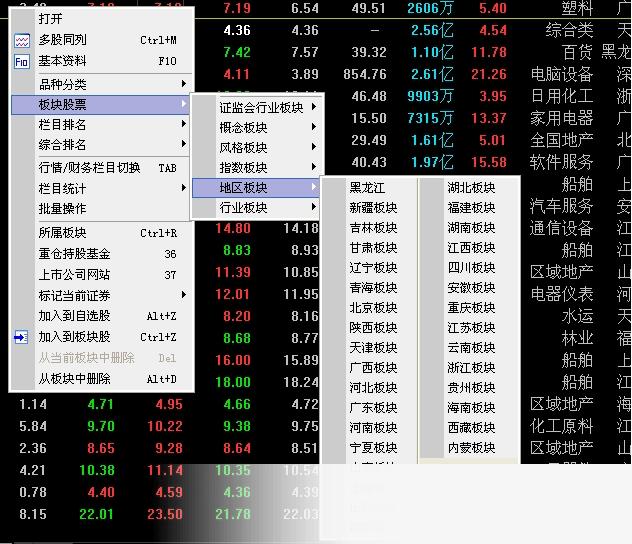
Task: Click the F10 基本资料 icon
Action: pyautogui.click(x=22, y=62)
